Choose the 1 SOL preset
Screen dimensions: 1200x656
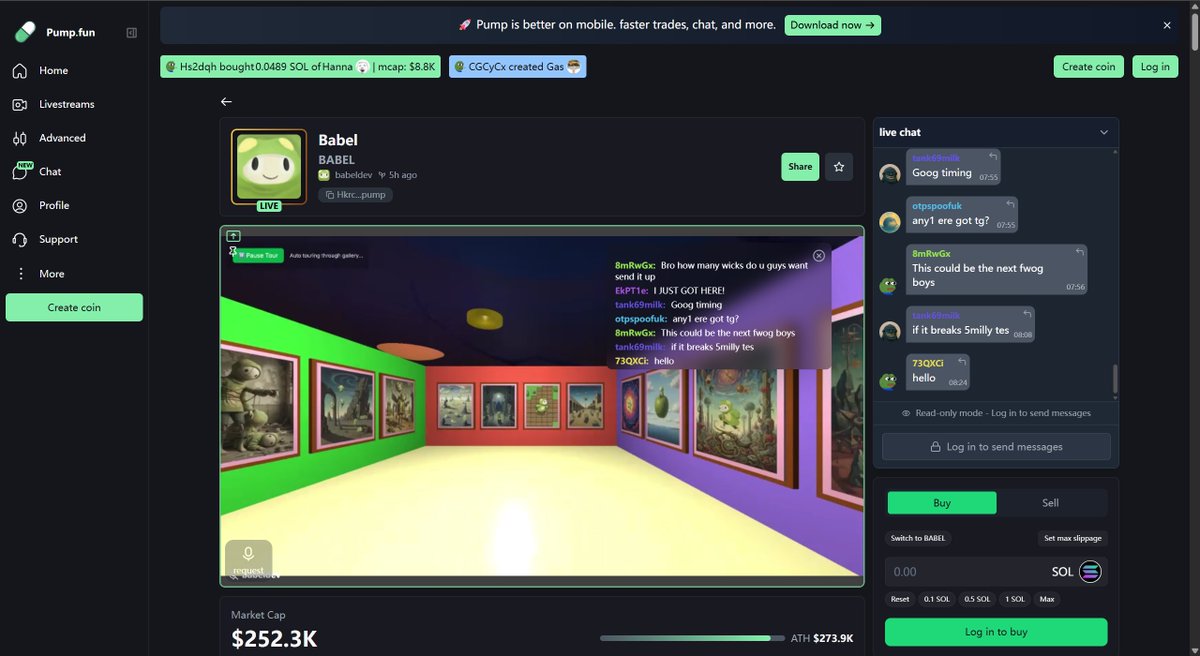click(1014, 599)
